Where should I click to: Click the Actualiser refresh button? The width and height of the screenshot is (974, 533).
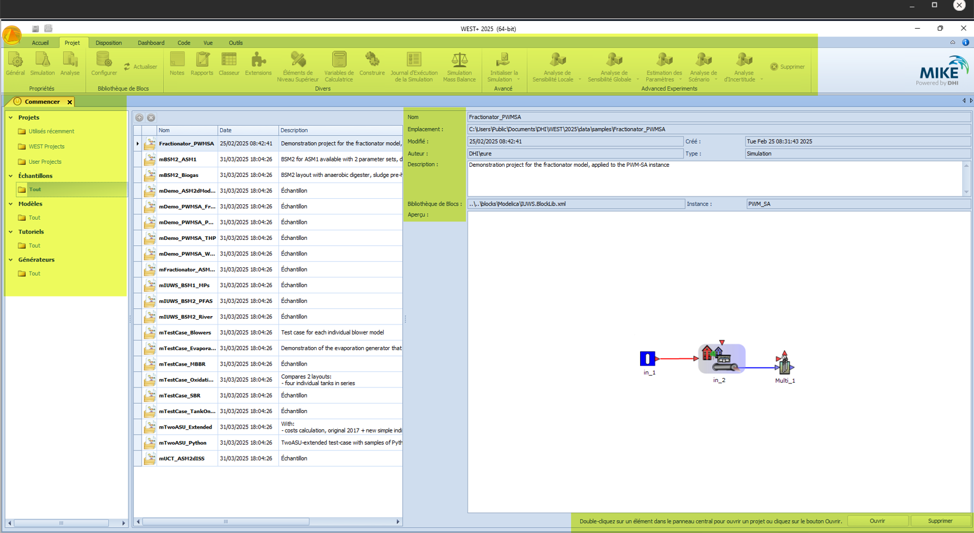click(x=141, y=67)
